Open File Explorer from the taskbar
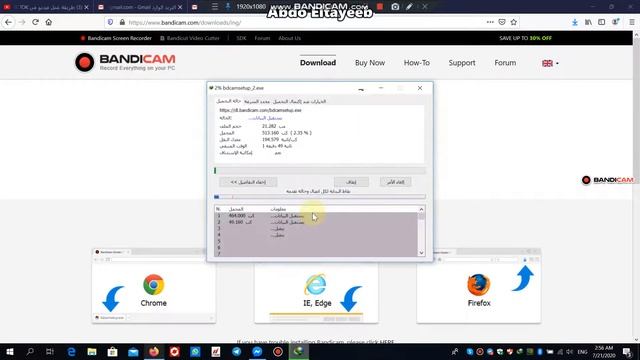Image resolution: width=640 pixels, height=360 pixels. [92, 351]
